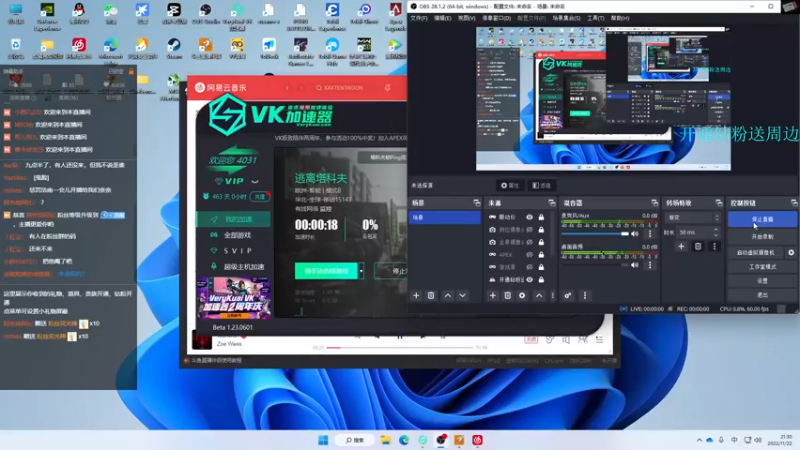800x450 pixels.
Task: Open the sources toolbar three-dot overflow
Action: pos(553,295)
